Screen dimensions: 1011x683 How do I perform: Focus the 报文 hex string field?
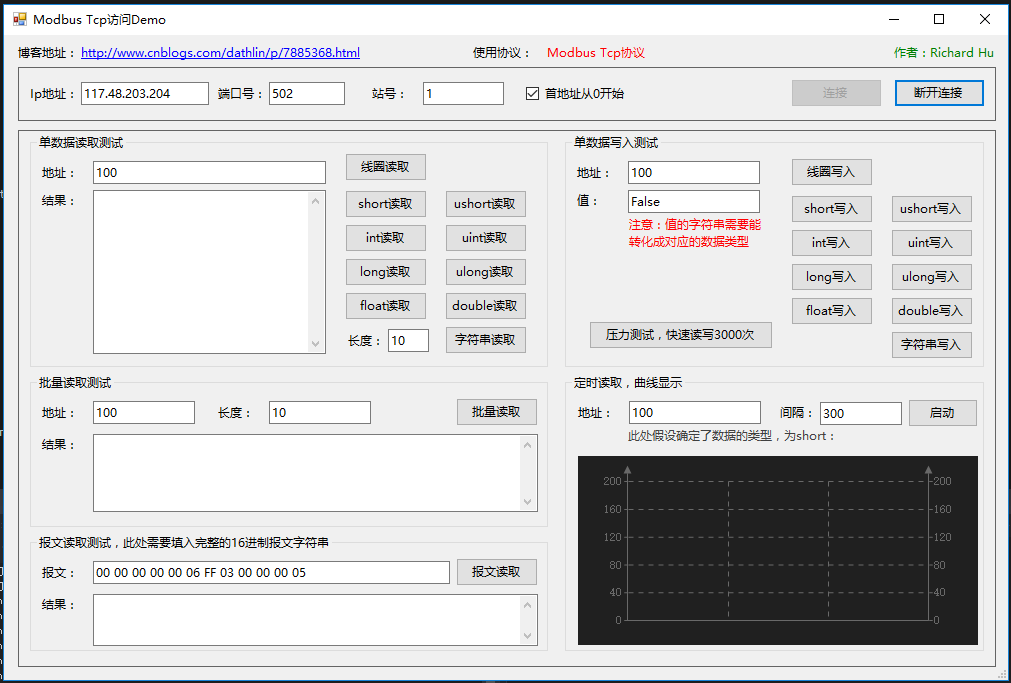271,573
